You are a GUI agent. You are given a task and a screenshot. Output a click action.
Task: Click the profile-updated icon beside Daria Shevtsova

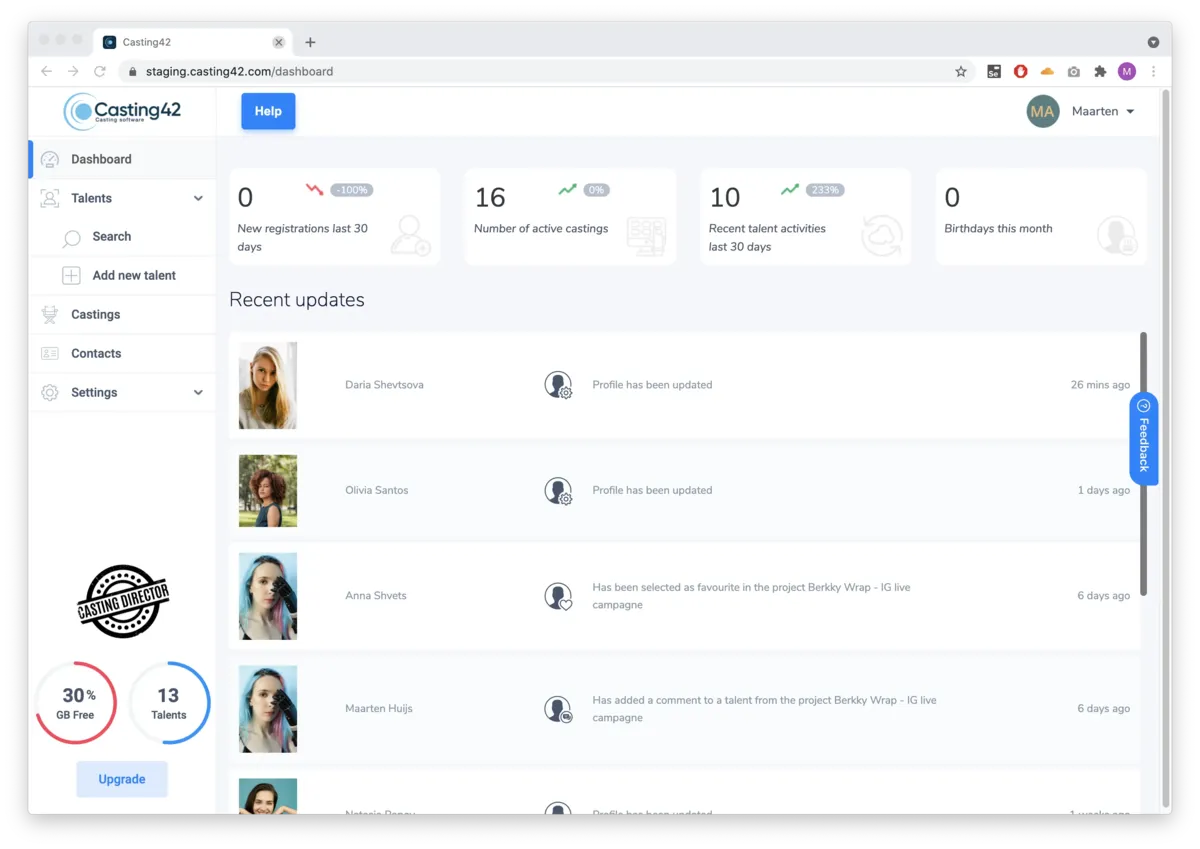tap(558, 385)
